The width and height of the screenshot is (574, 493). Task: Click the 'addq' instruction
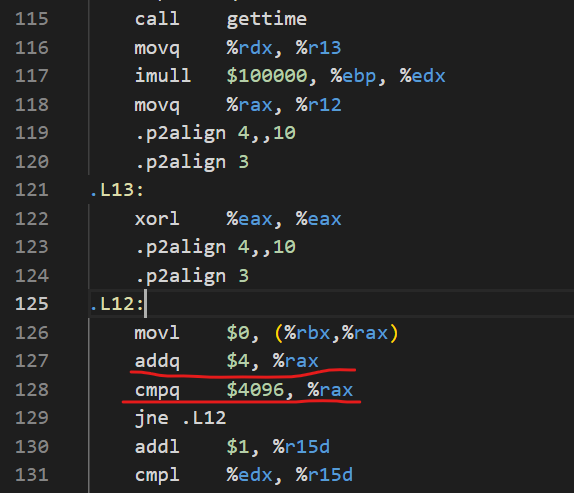(157, 361)
